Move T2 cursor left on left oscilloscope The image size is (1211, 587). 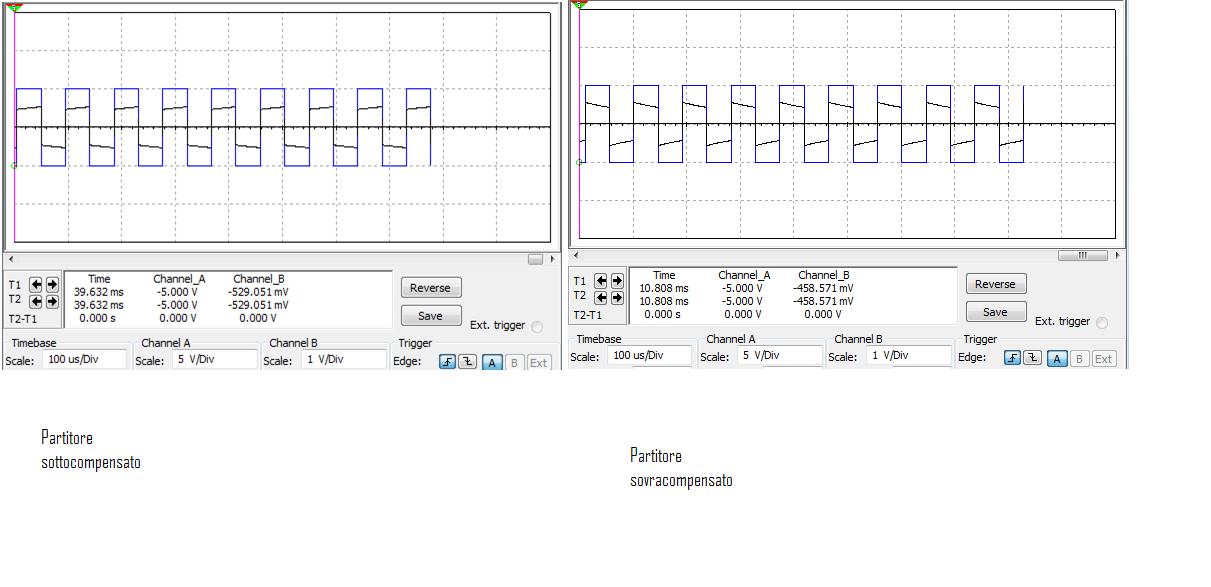tap(37, 301)
